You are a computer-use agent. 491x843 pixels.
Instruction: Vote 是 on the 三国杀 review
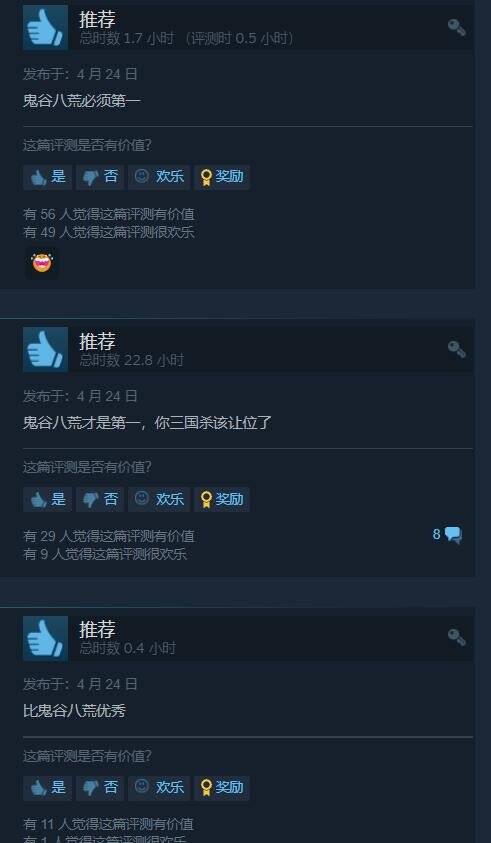coord(47,499)
